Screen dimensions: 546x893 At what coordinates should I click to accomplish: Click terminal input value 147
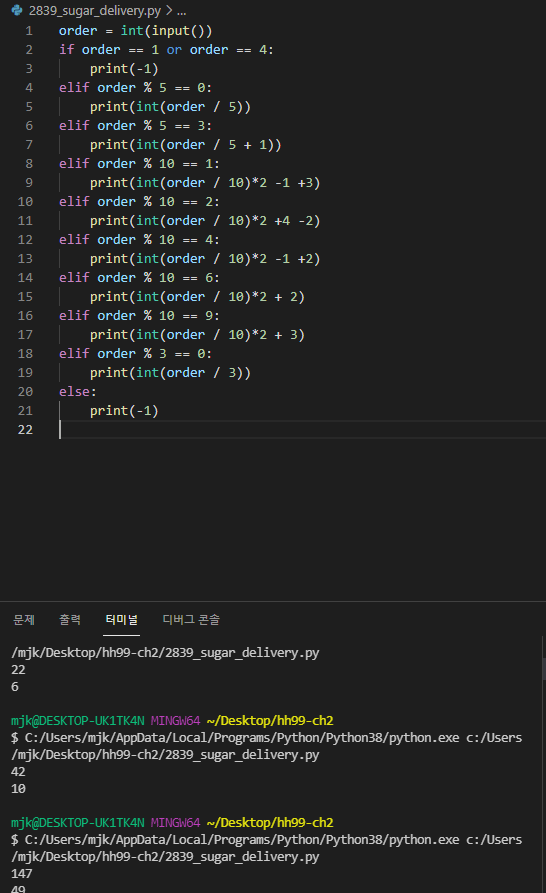22,874
